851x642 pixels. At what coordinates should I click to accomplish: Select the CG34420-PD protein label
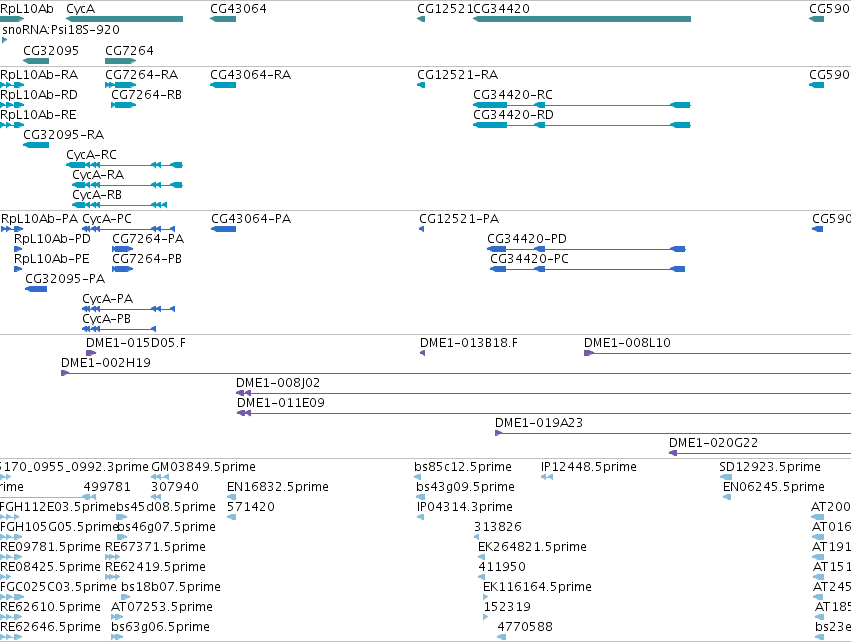tap(526, 239)
